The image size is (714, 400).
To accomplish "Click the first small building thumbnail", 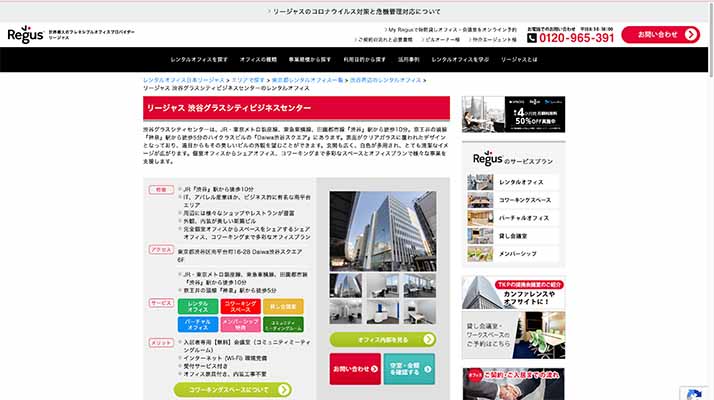I will click(x=346, y=286).
